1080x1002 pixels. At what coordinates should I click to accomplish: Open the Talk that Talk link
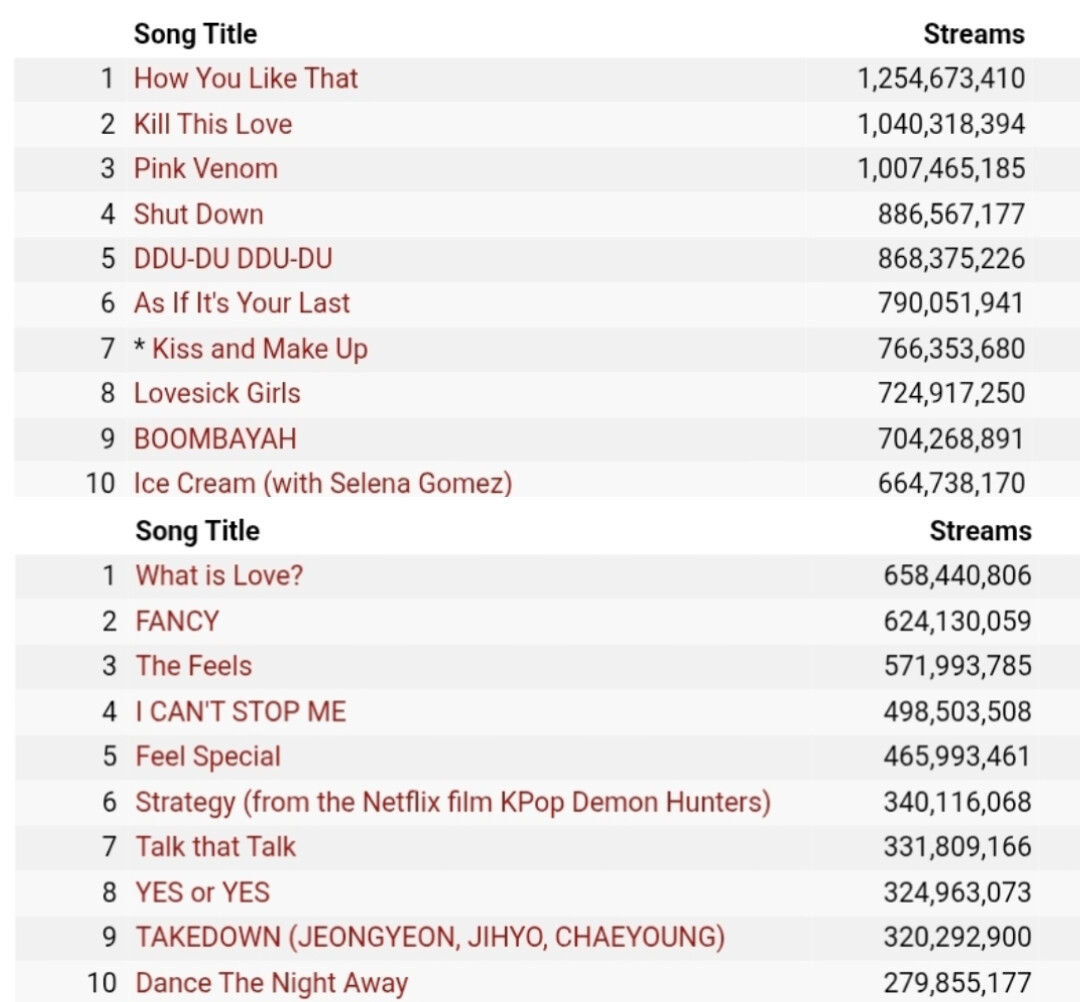216,846
